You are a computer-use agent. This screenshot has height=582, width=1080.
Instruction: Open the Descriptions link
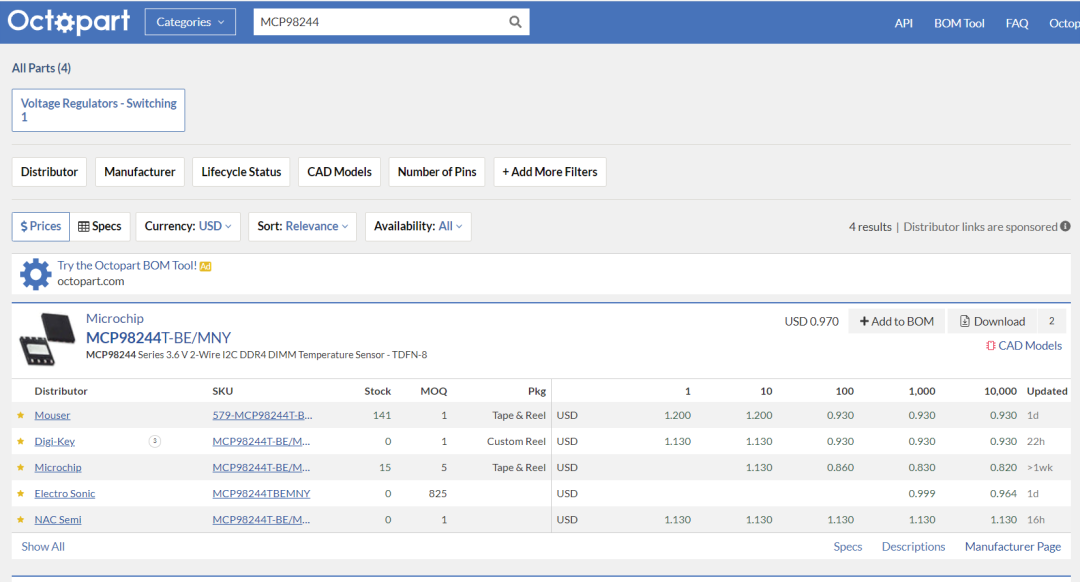pyautogui.click(x=913, y=546)
